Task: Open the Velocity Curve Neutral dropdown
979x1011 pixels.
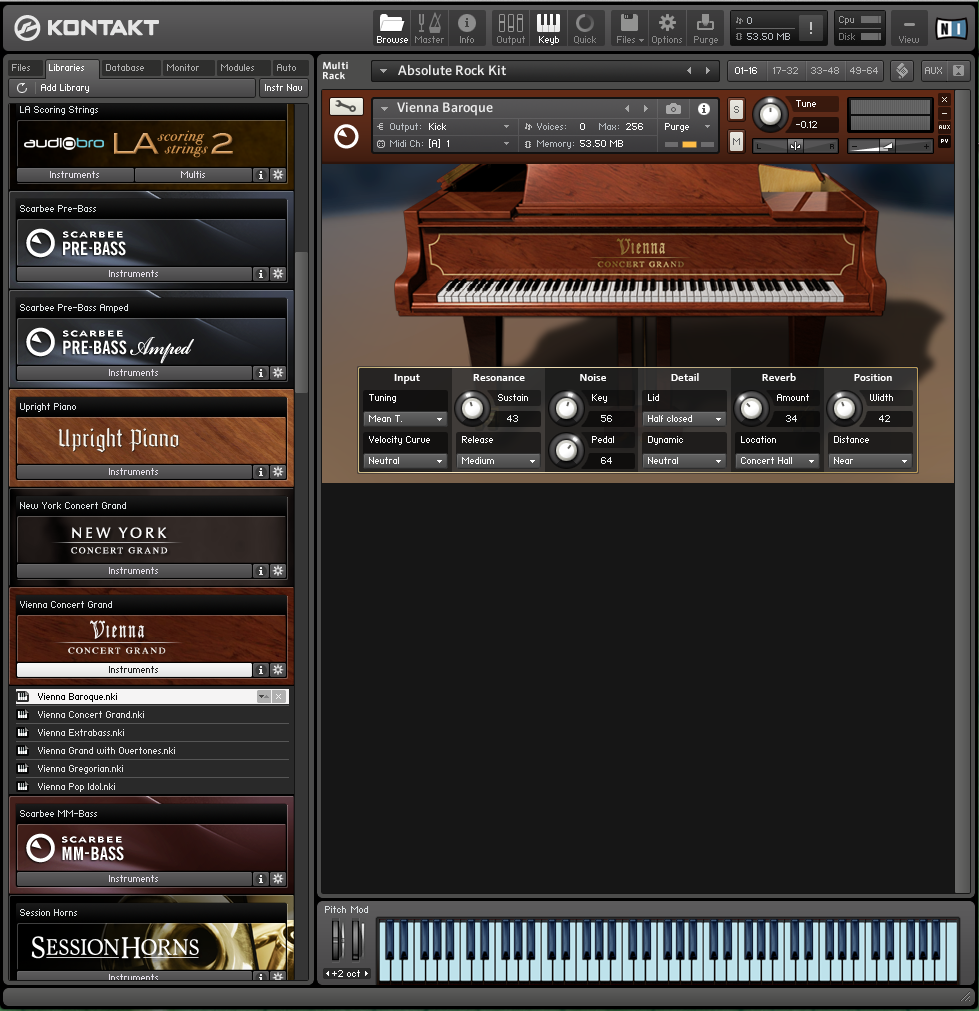Action: [405, 461]
